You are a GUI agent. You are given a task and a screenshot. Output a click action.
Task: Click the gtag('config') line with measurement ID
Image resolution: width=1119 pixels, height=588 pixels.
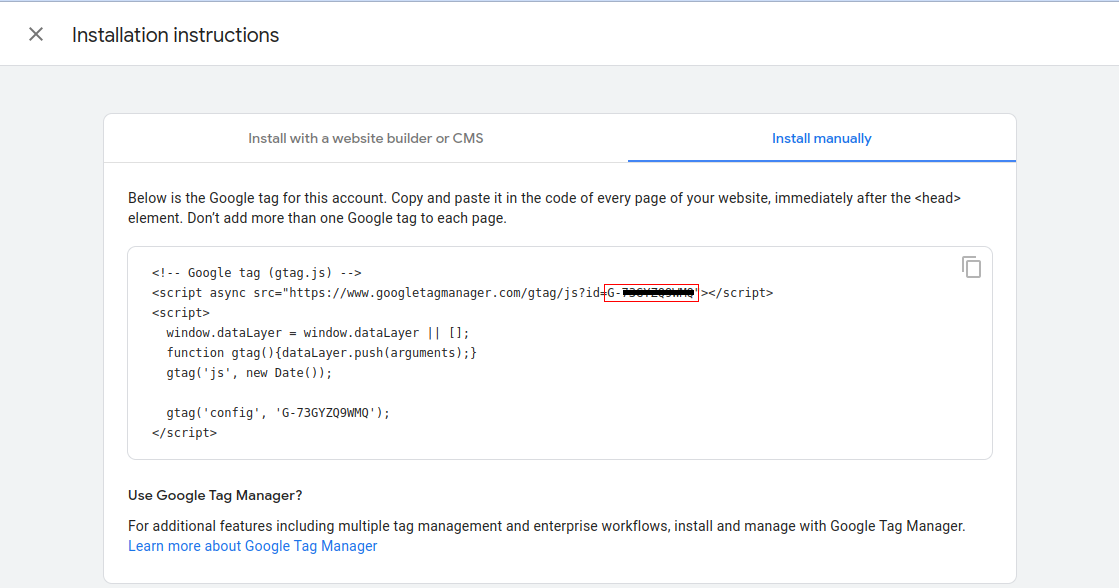pos(278,413)
